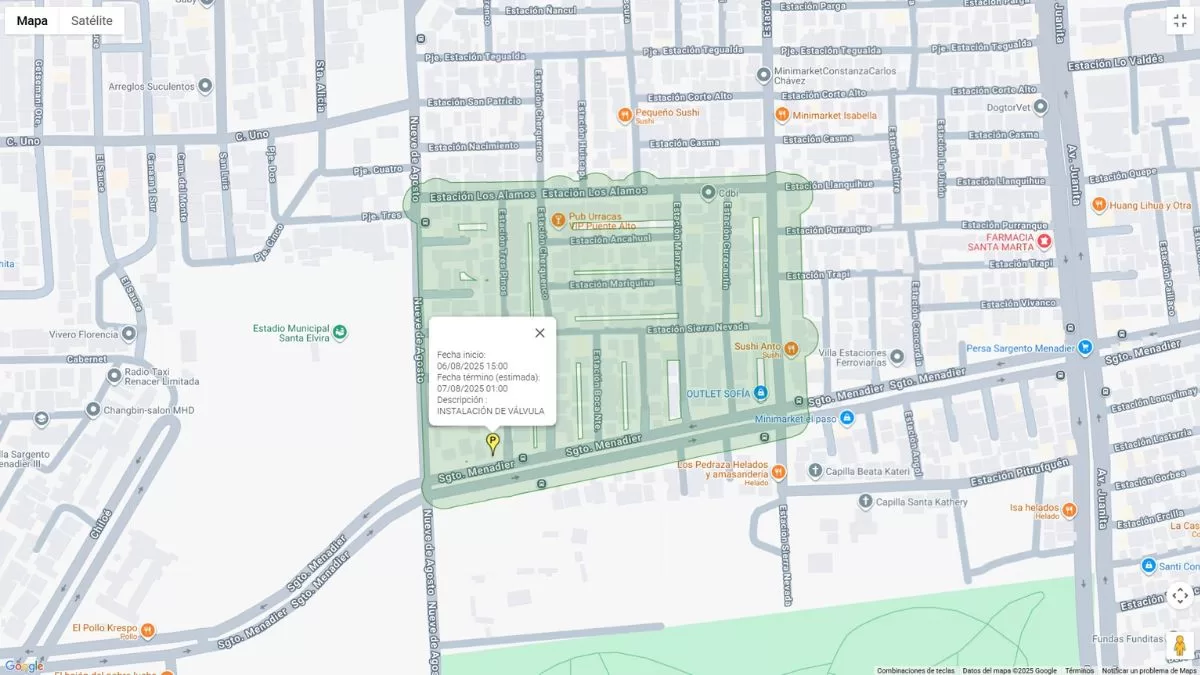
Task: Select the Street View pegman
Action: 1180,645
